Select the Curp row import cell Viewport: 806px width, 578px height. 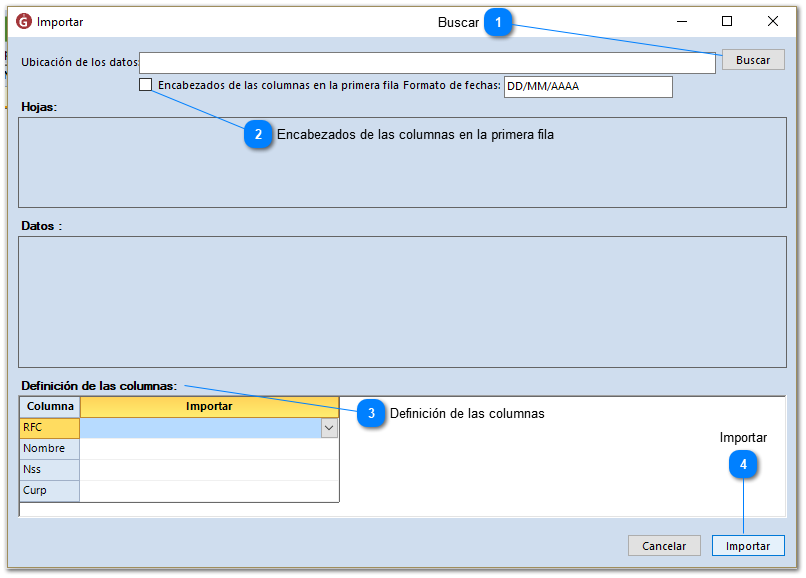click(208, 491)
